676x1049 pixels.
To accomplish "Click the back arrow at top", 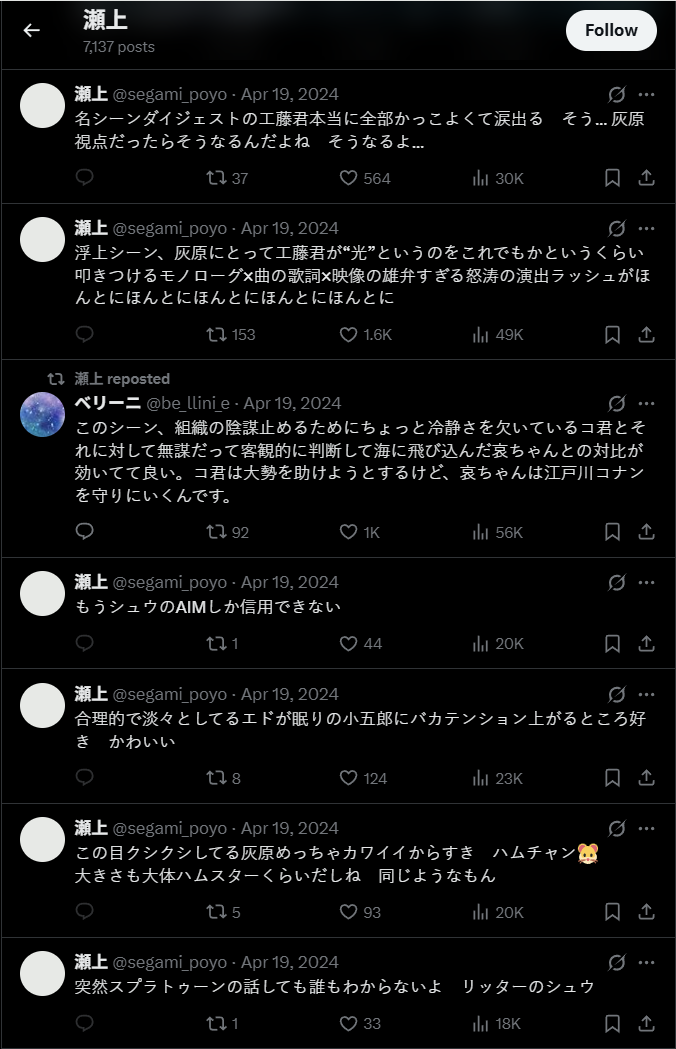I will 32,30.
